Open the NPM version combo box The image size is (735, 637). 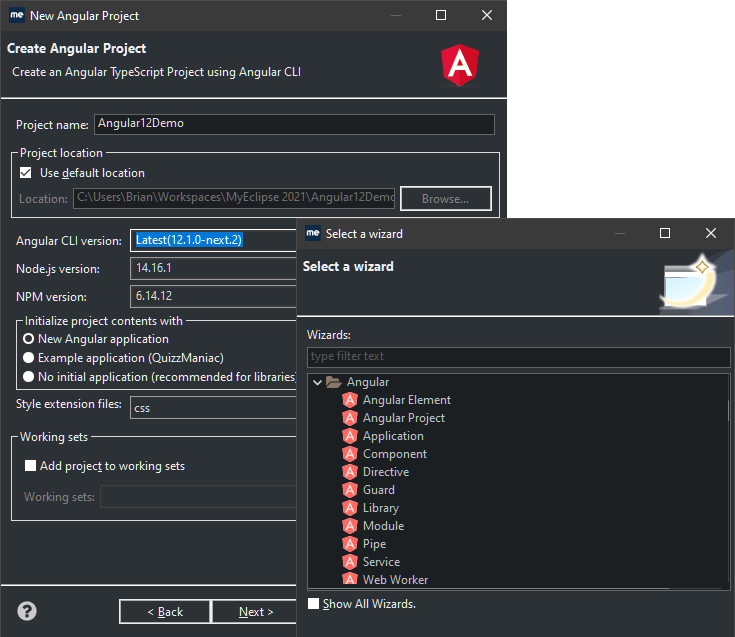(x=213, y=296)
